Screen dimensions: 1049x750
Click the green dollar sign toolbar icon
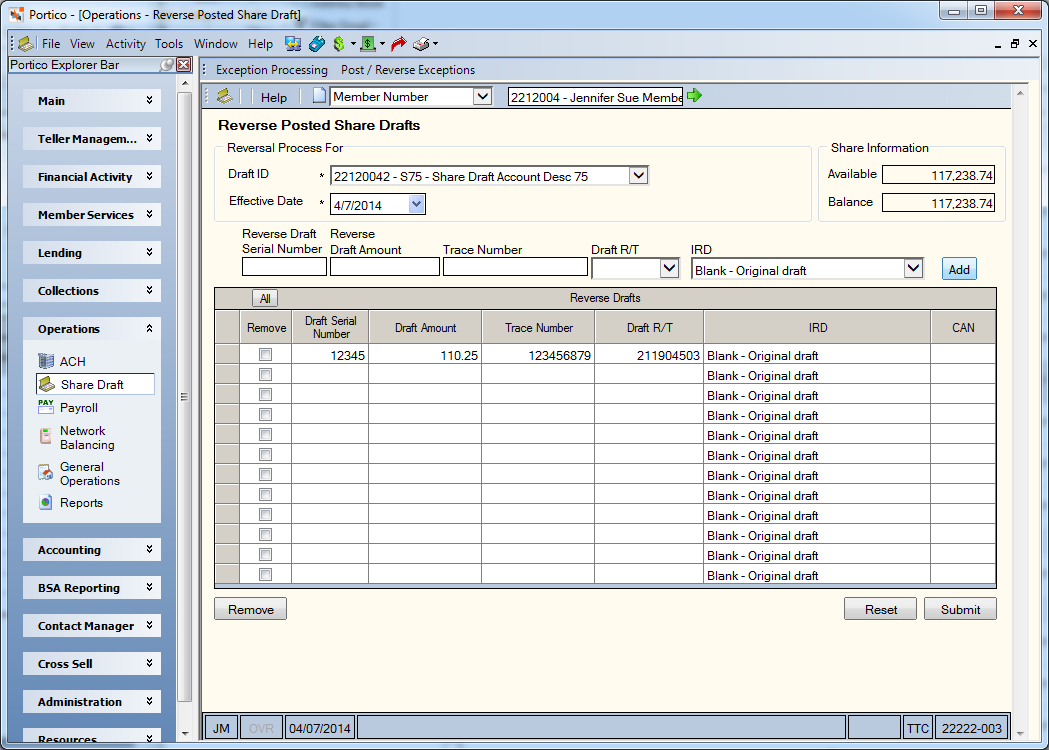tap(339, 43)
